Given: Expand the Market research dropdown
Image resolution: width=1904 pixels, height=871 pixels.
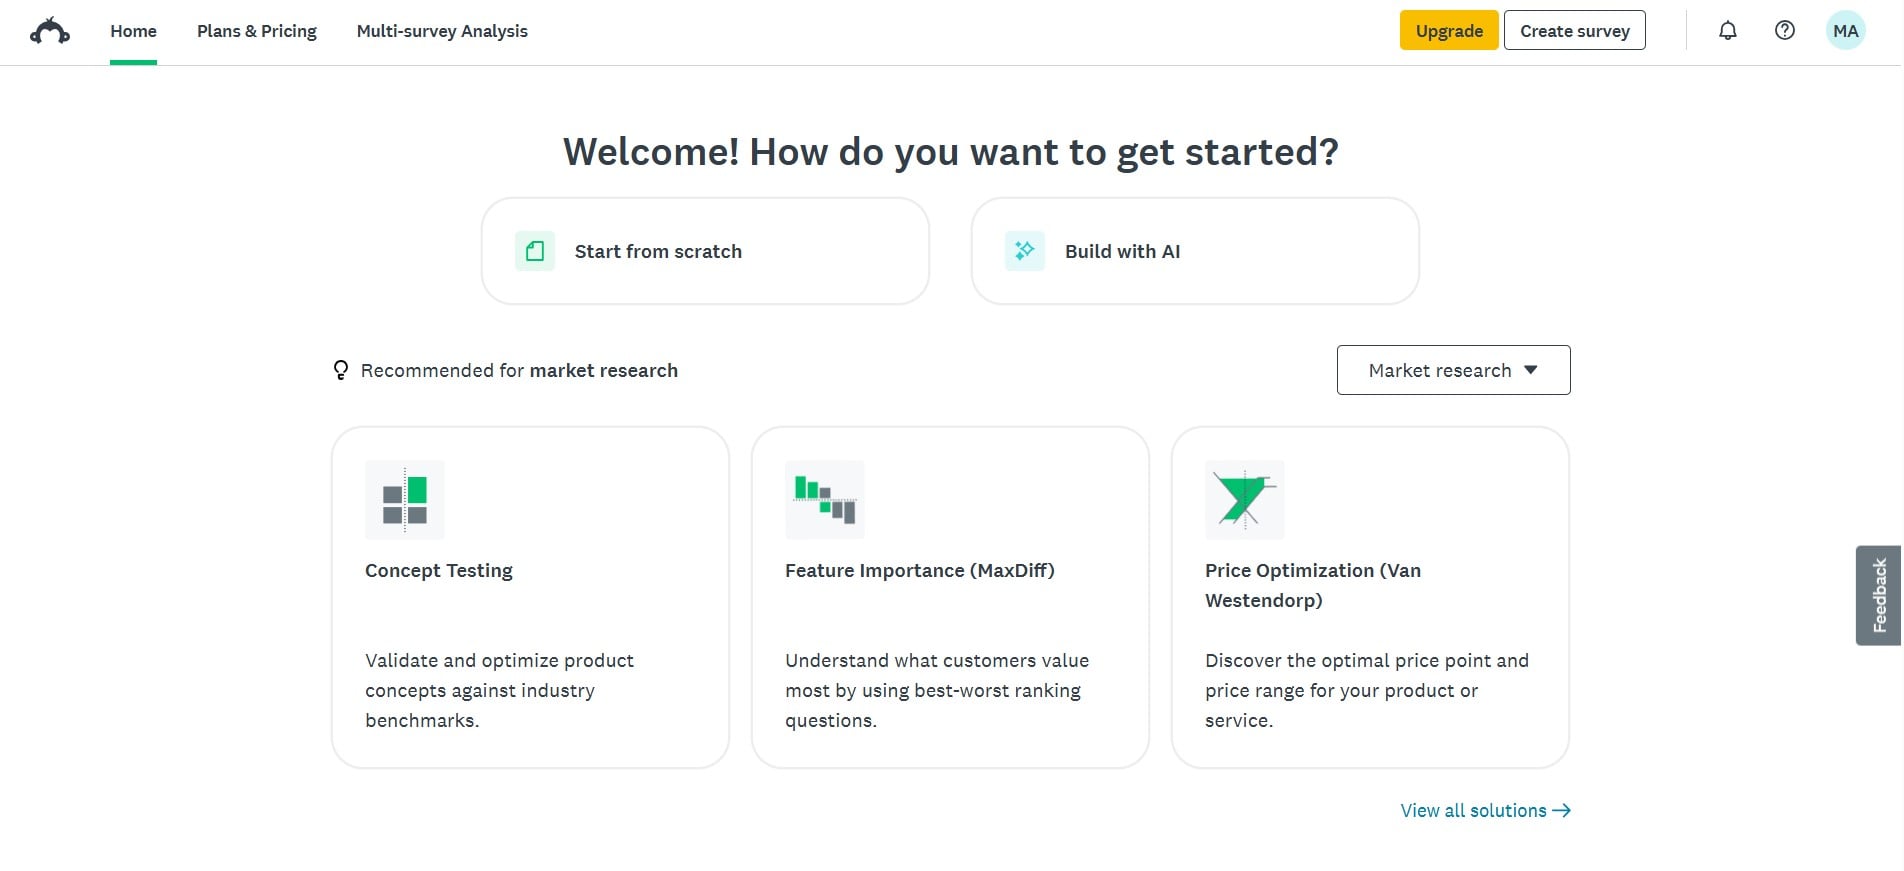Looking at the screenshot, I should point(1453,370).
